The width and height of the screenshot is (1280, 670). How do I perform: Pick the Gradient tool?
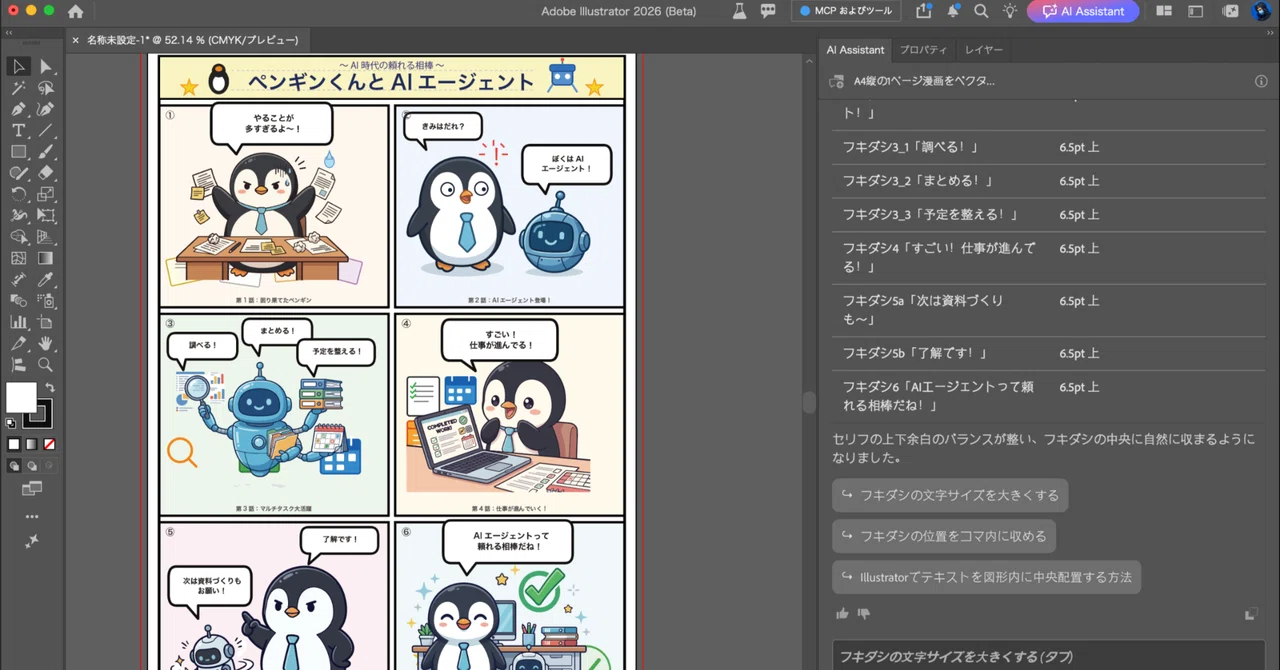[46, 258]
